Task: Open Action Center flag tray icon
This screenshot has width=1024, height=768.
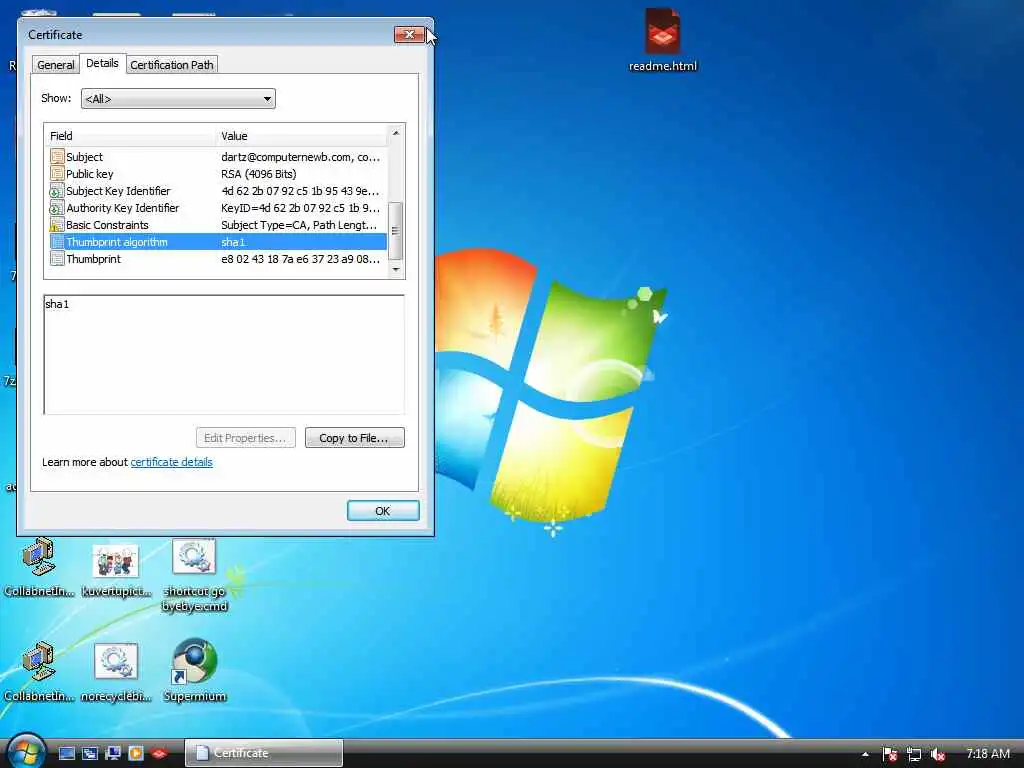Action: pyautogui.click(x=889, y=754)
